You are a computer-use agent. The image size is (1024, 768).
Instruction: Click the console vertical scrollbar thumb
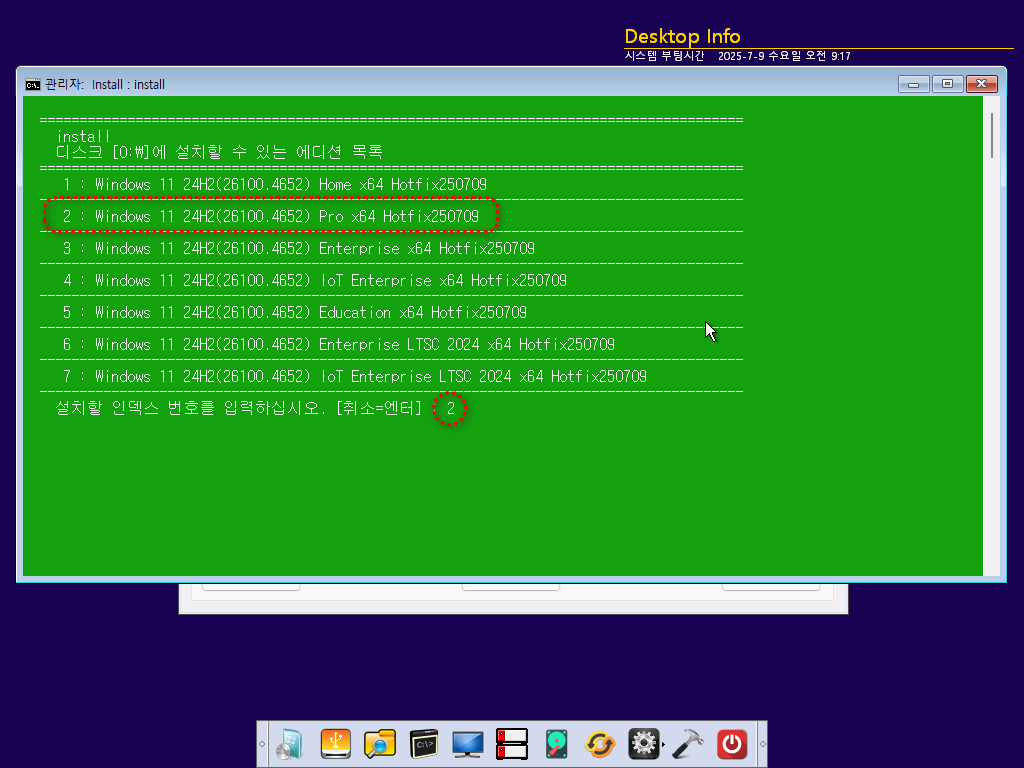(991, 135)
